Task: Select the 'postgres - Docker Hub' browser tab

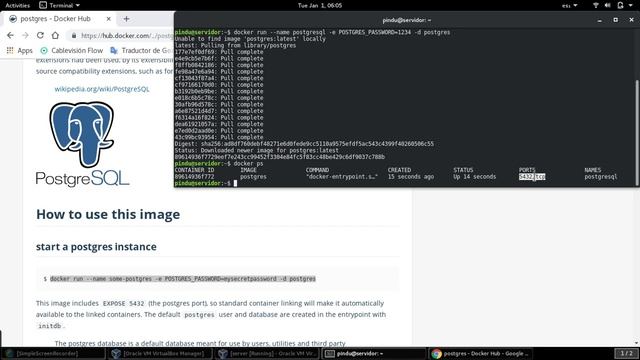Action: (59, 19)
